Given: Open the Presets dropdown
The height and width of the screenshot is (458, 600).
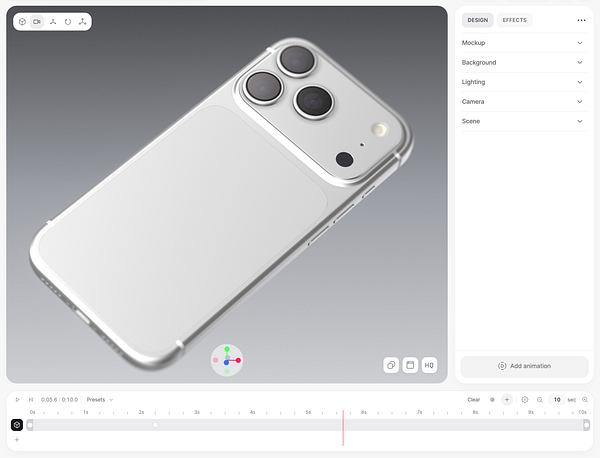Looking at the screenshot, I should click(x=99, y=399).
